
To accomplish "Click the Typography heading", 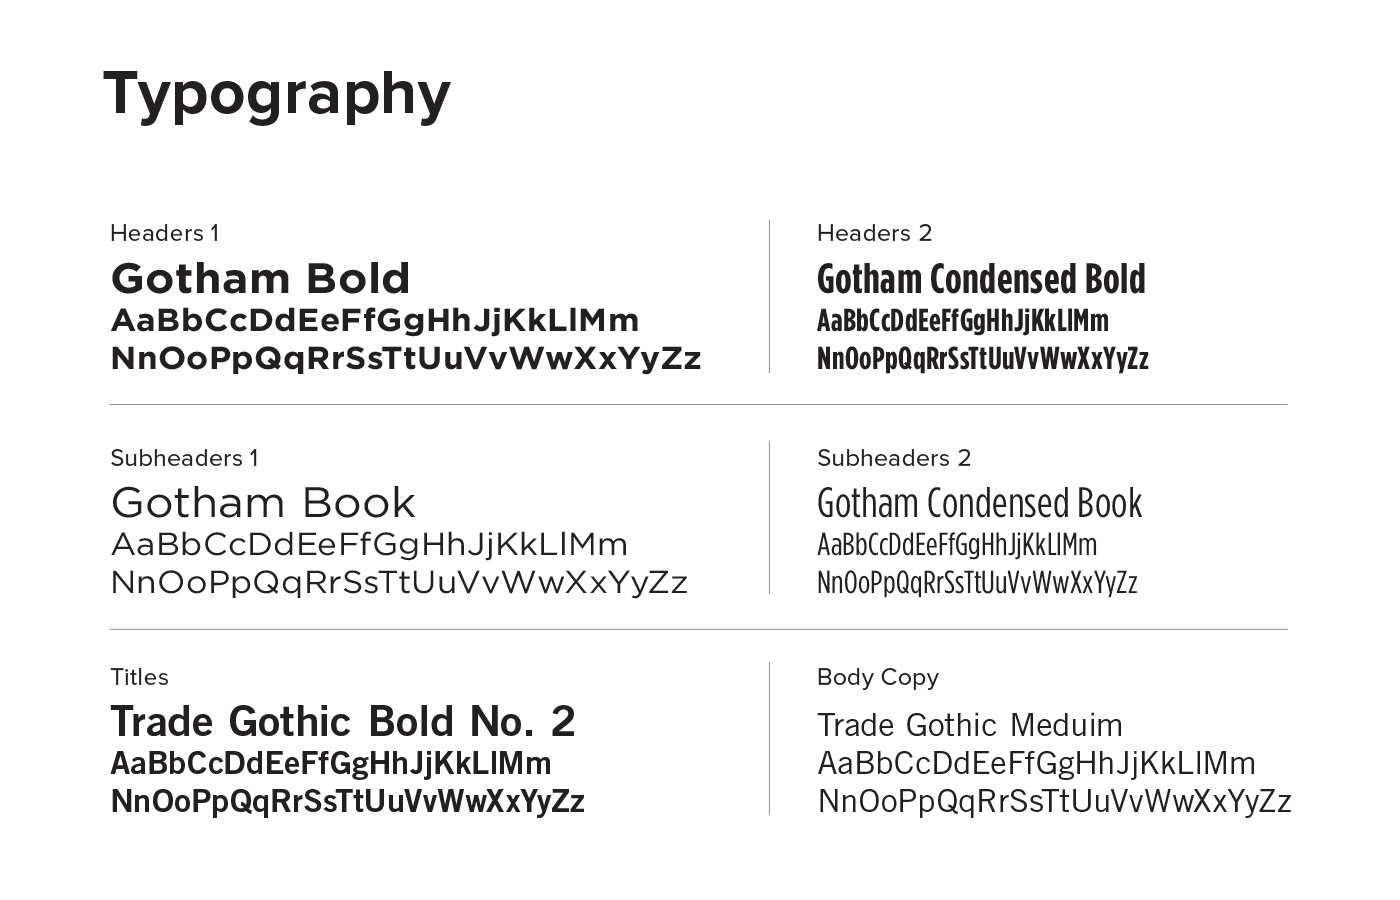I will tap(277, 97).
